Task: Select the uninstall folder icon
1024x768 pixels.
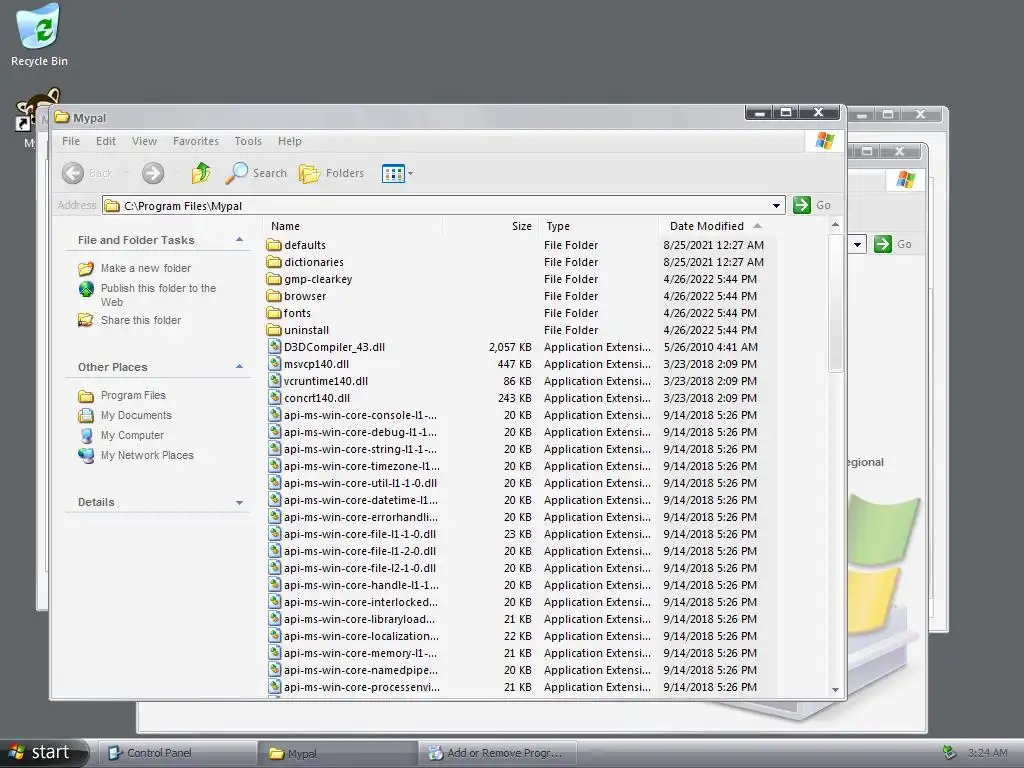Action: (x=274, y=330)
